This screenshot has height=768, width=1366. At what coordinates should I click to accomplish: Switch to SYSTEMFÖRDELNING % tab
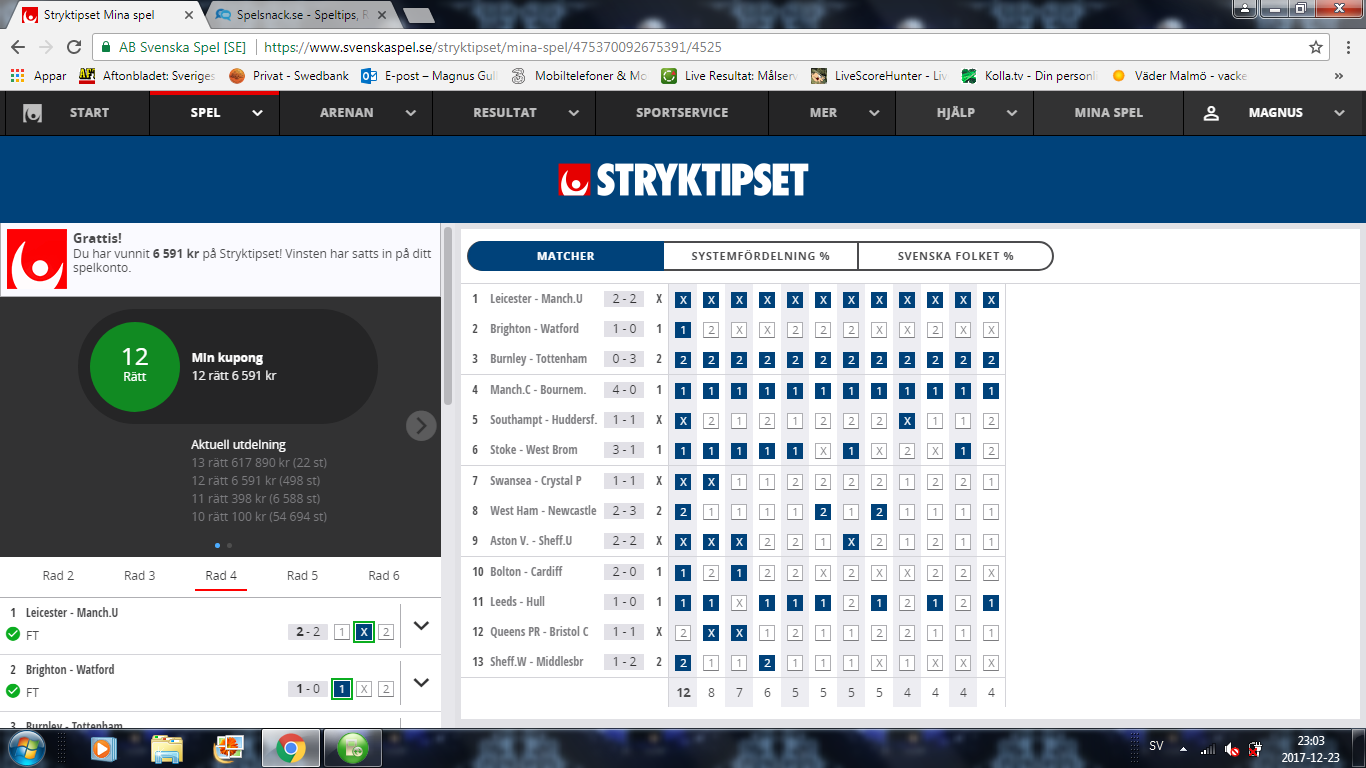coord(760,256)
